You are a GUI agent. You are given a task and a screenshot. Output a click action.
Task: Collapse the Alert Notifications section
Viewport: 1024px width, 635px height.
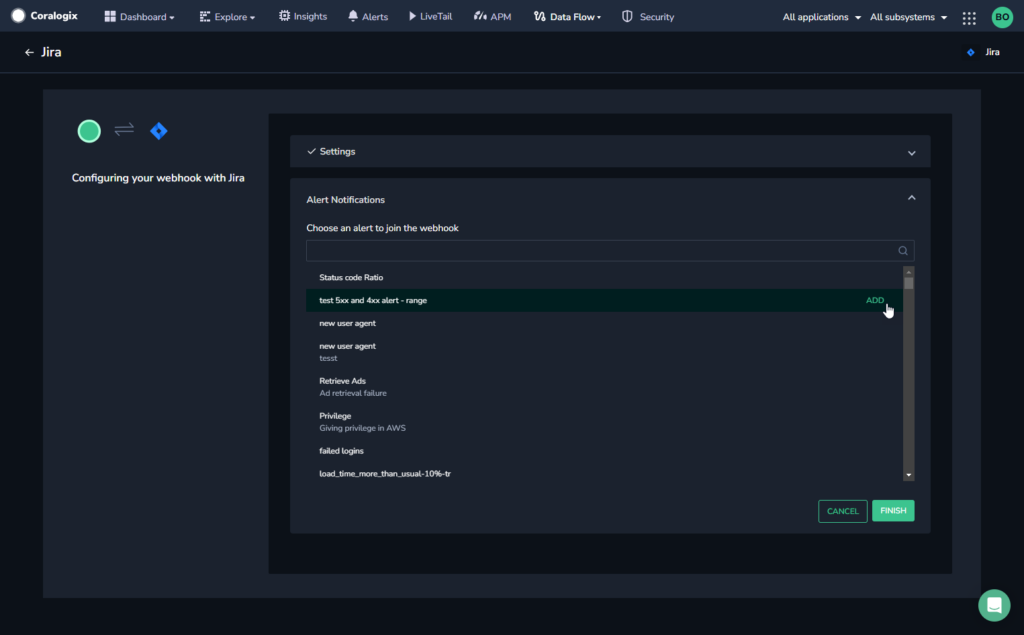(912, 197)
